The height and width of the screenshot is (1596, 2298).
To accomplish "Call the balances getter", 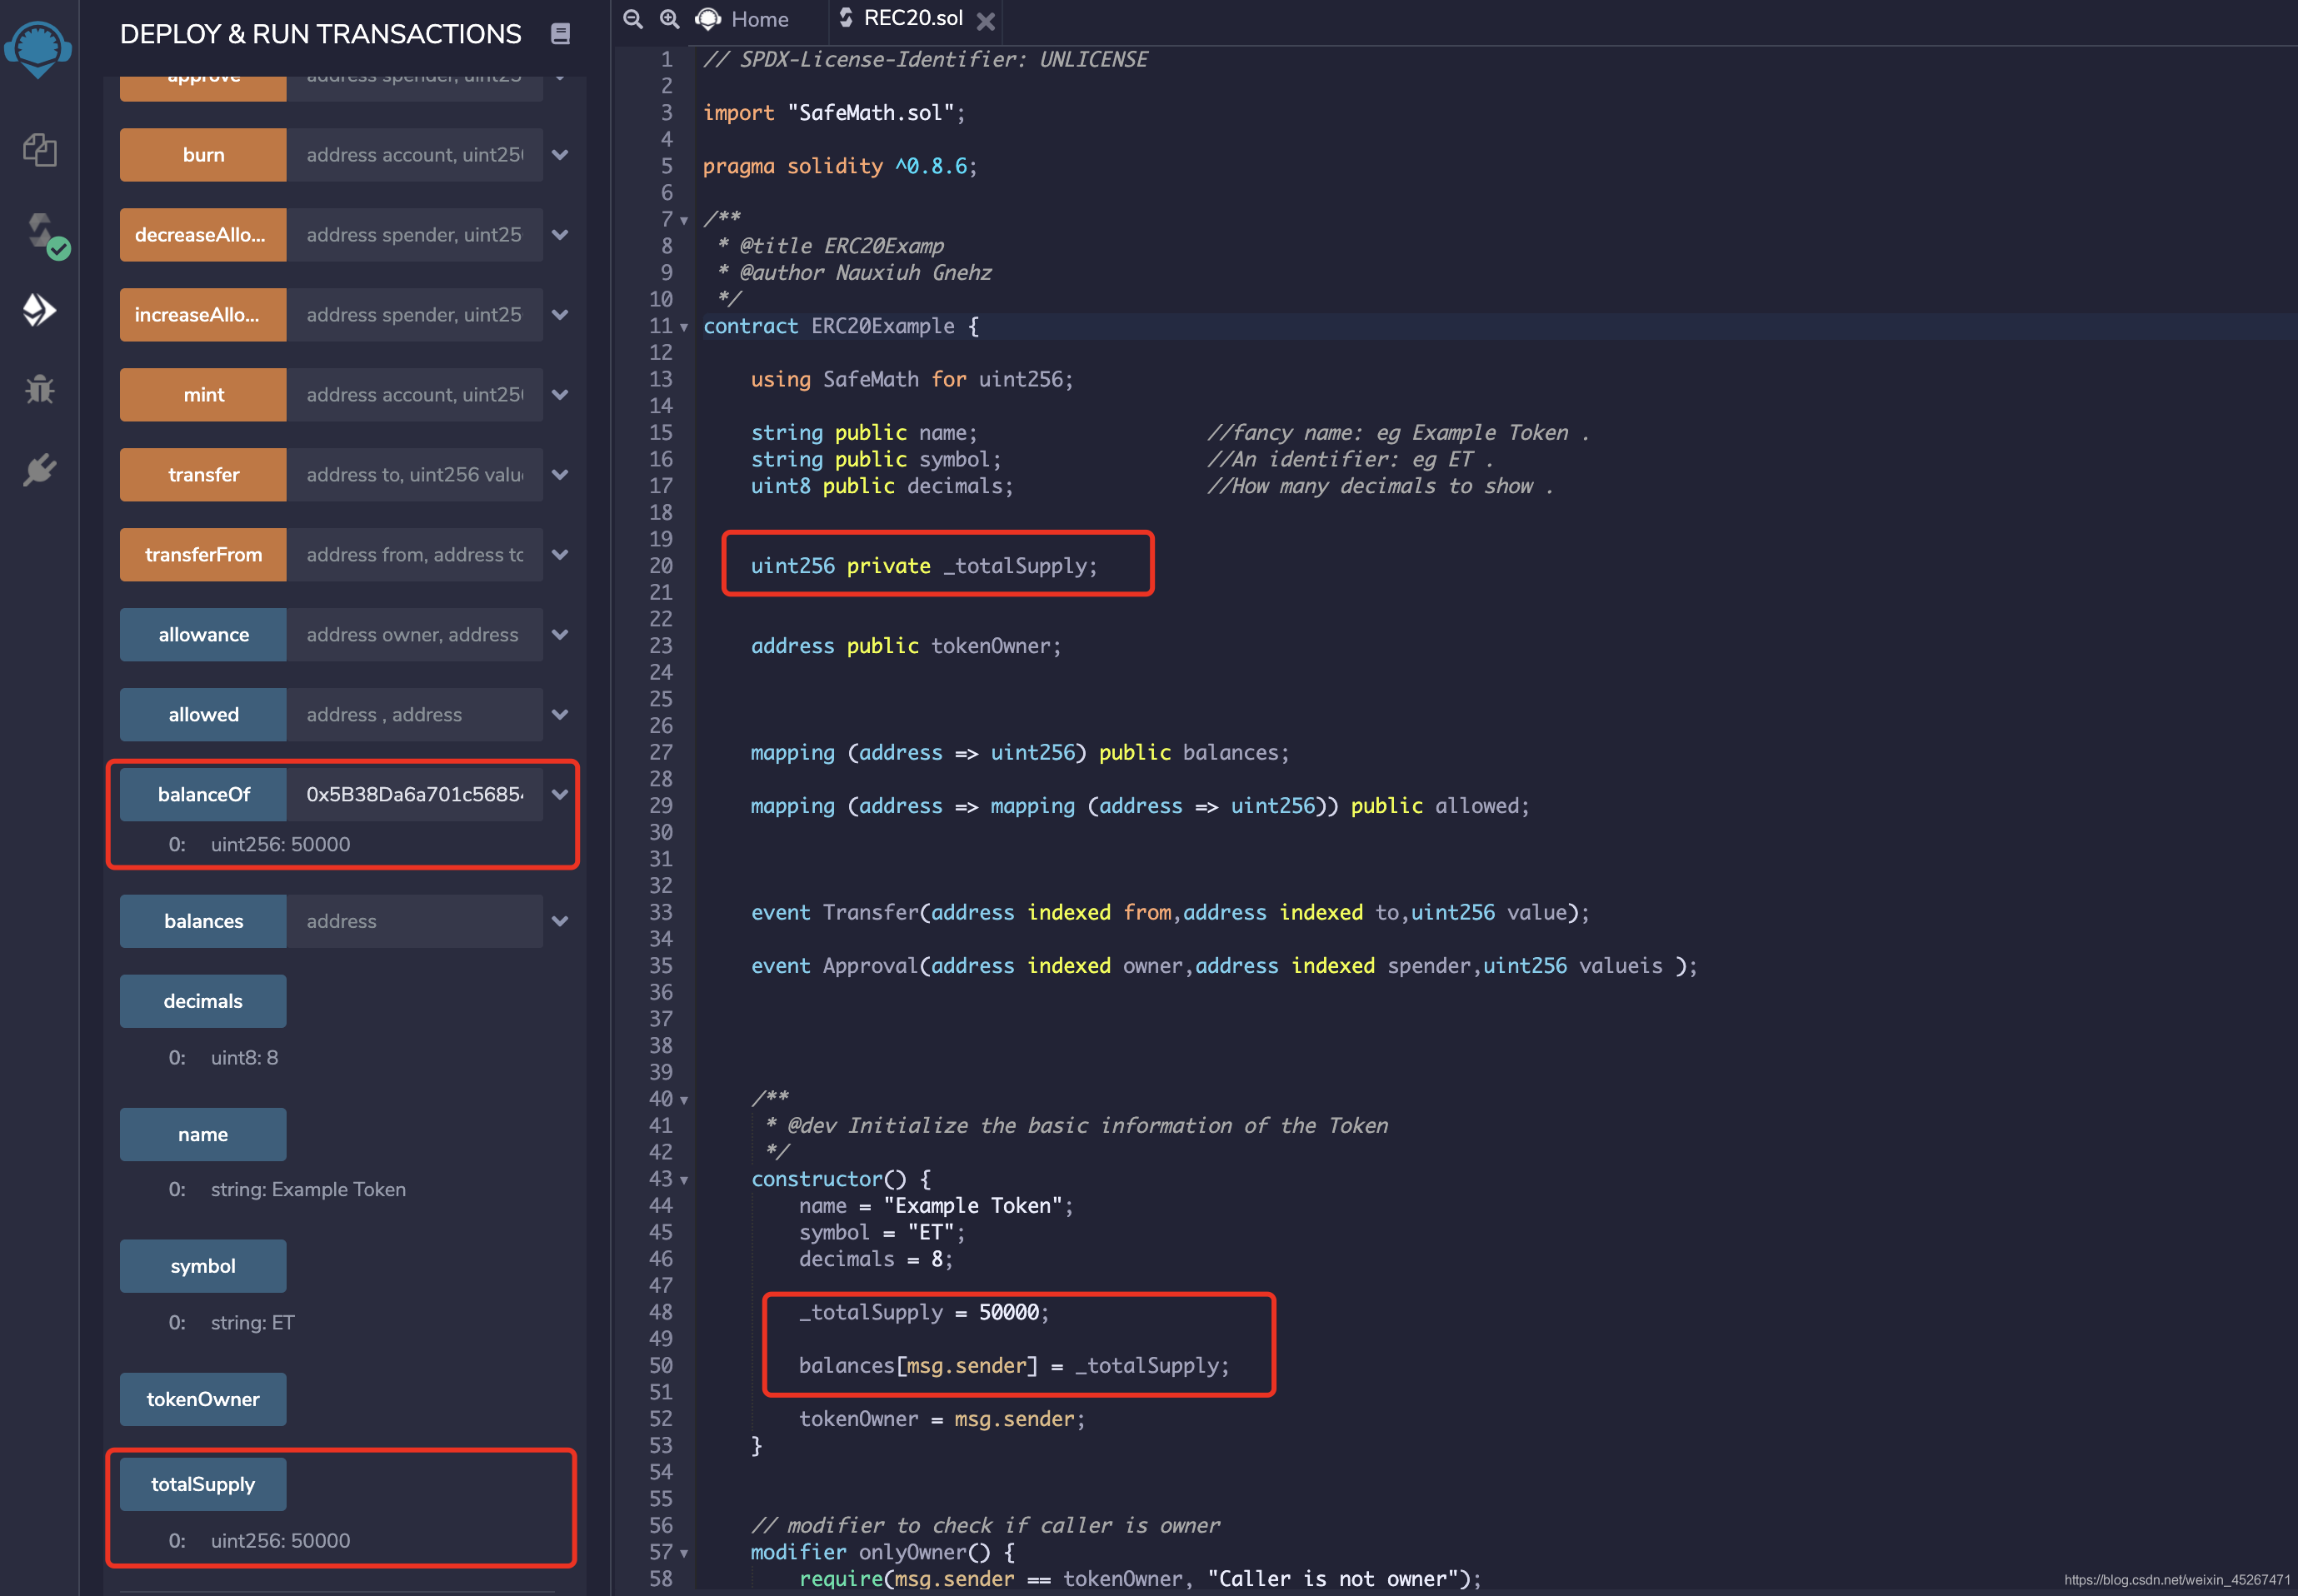I will [x=203, y=921].
